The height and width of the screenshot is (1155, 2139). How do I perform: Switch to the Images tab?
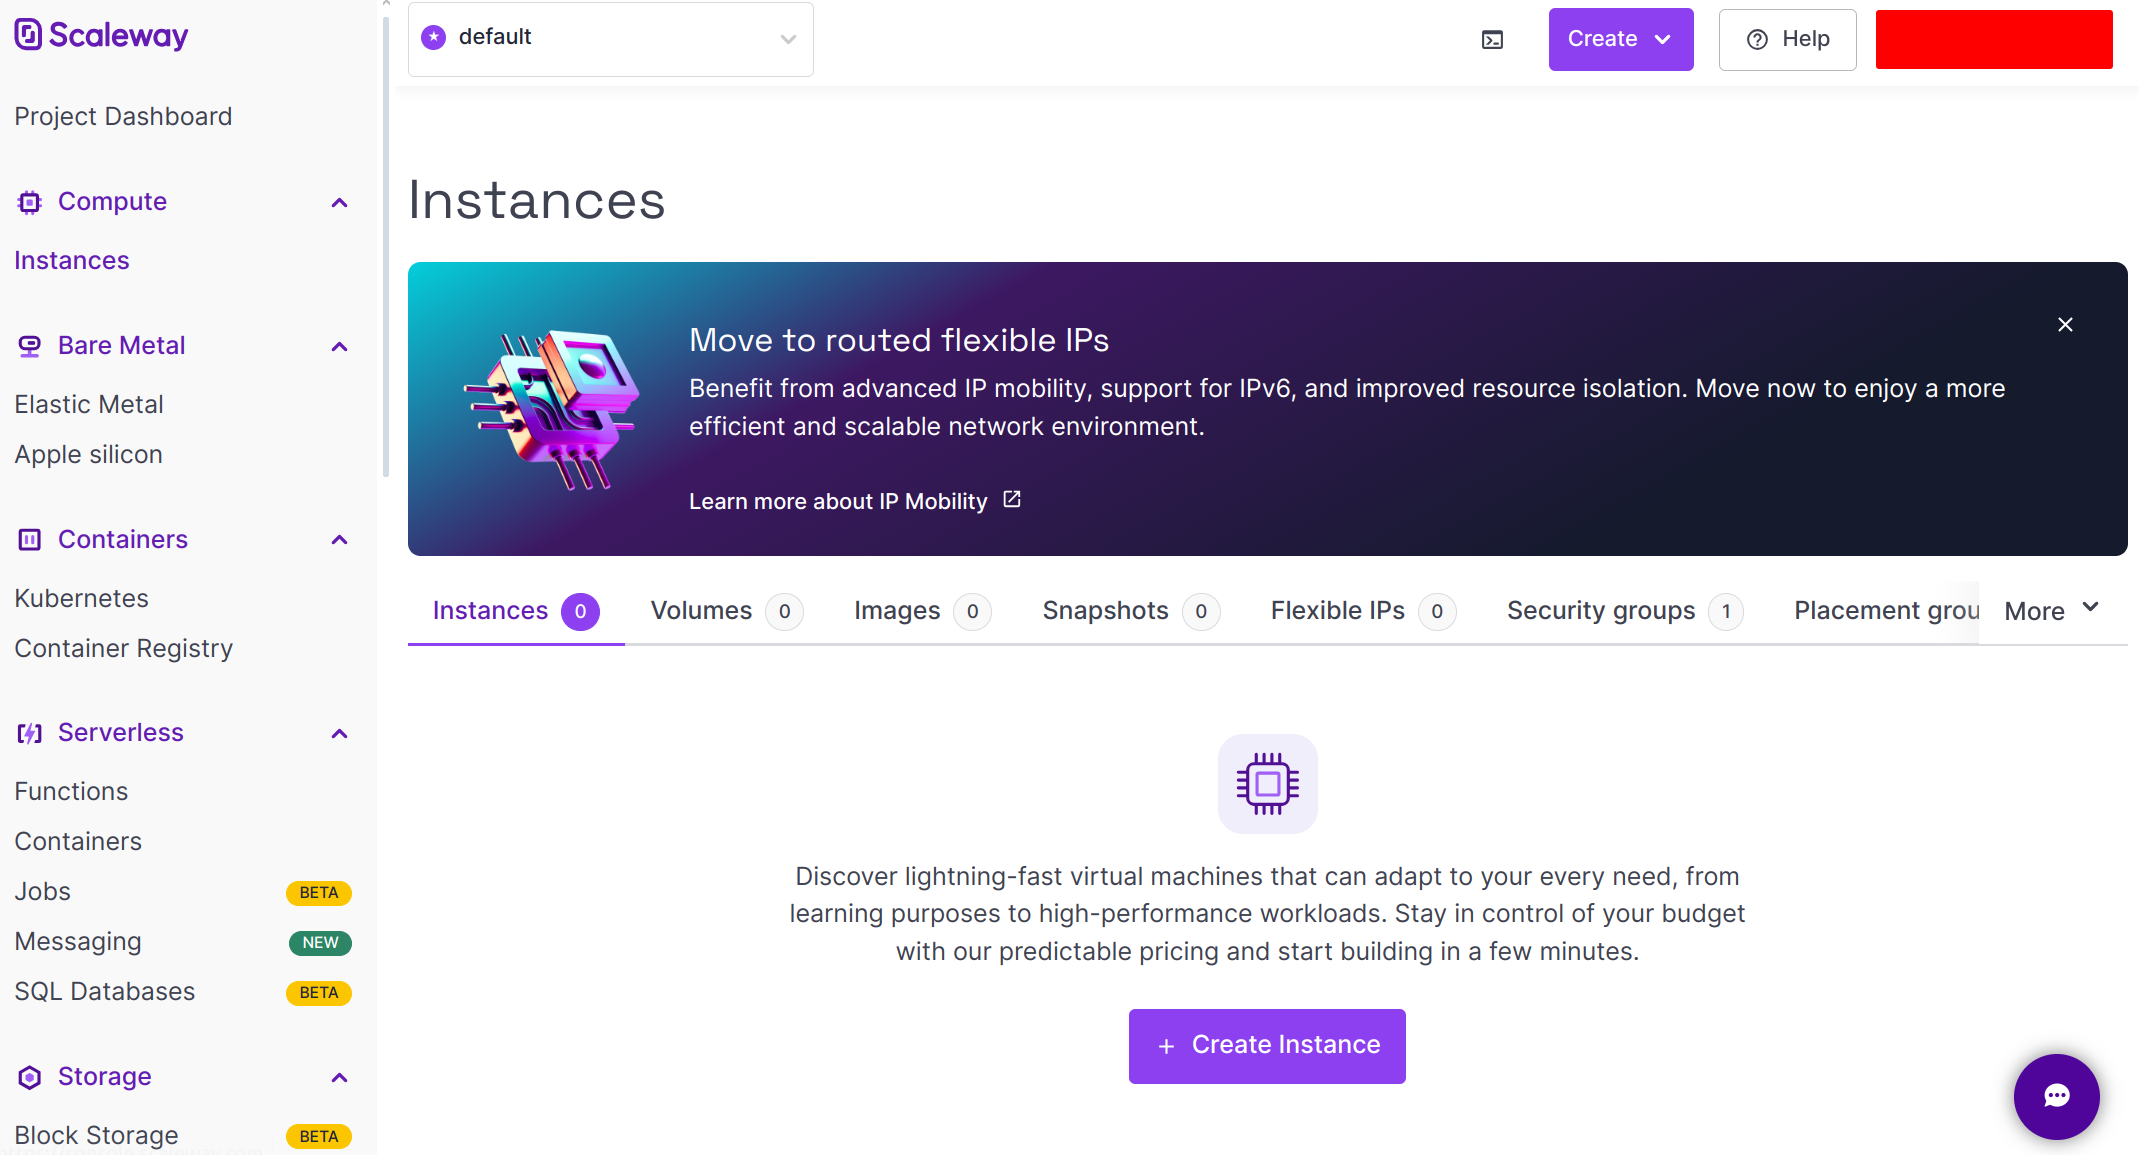922,611
